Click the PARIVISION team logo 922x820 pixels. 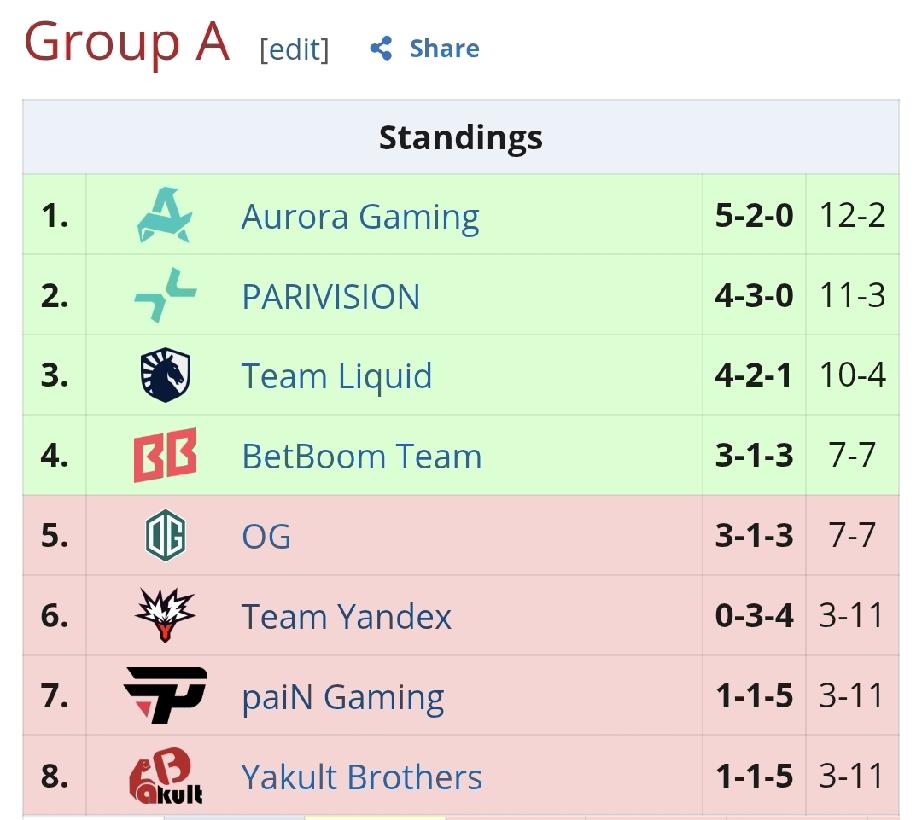[165, 296]
